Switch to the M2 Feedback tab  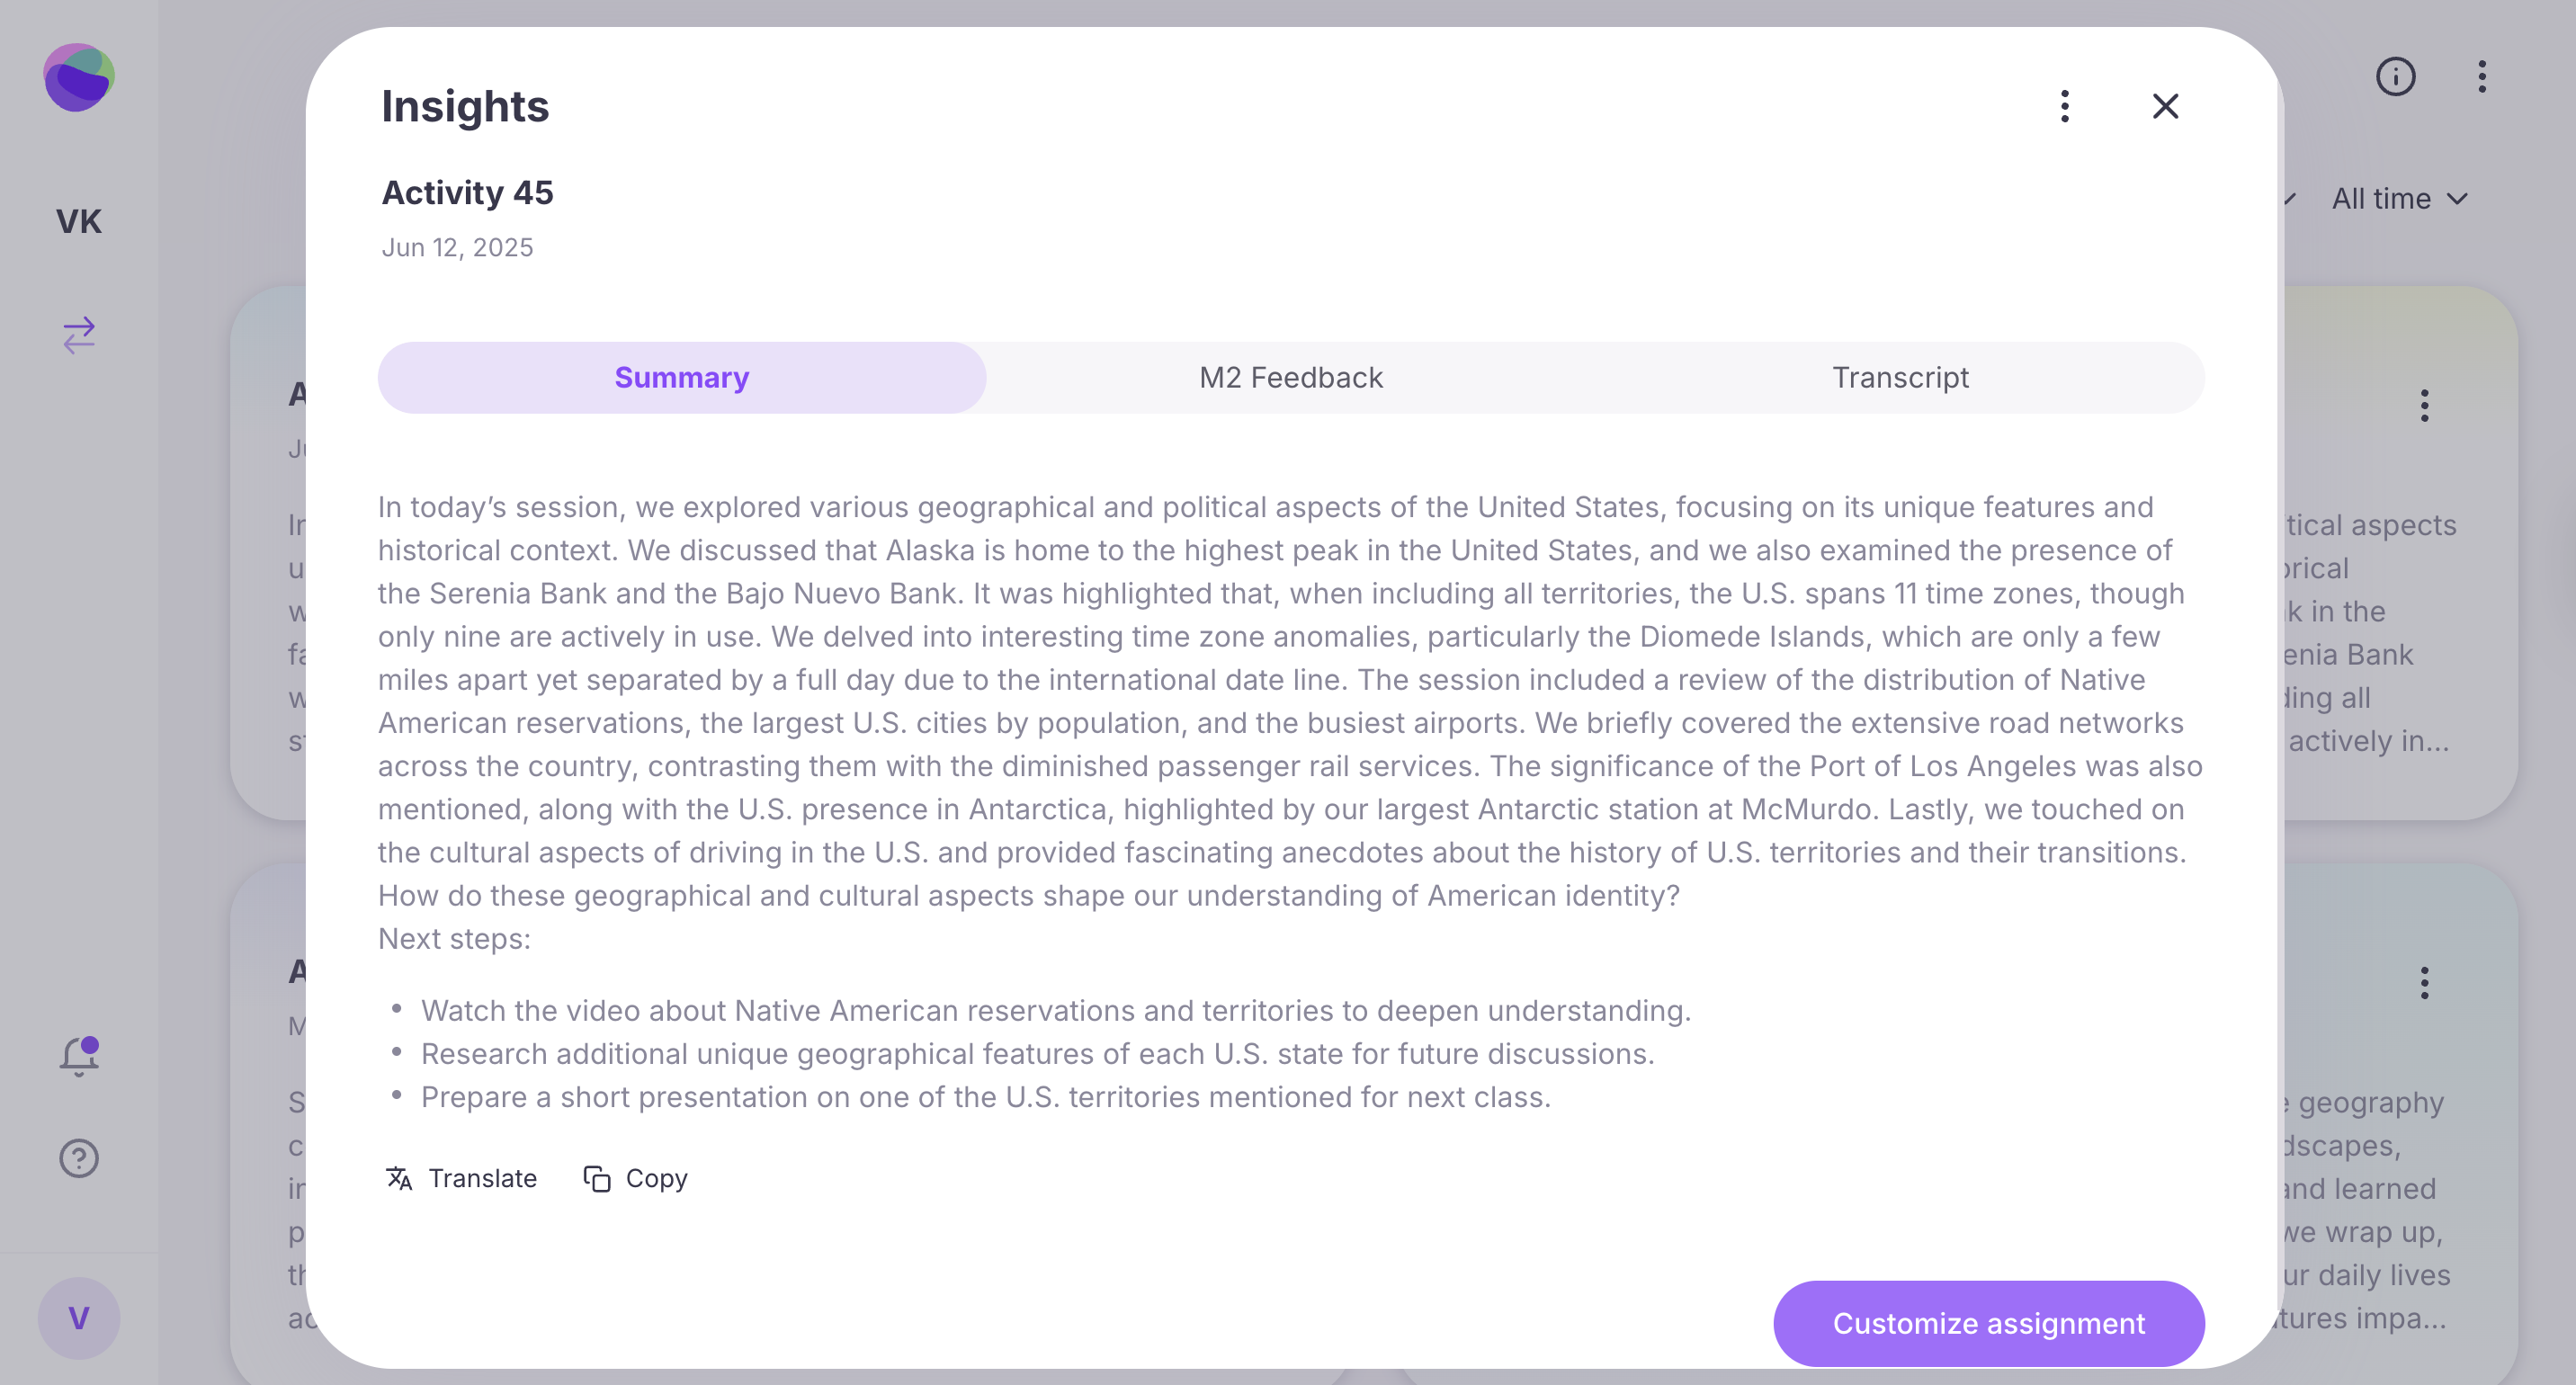coord(1290,378)
